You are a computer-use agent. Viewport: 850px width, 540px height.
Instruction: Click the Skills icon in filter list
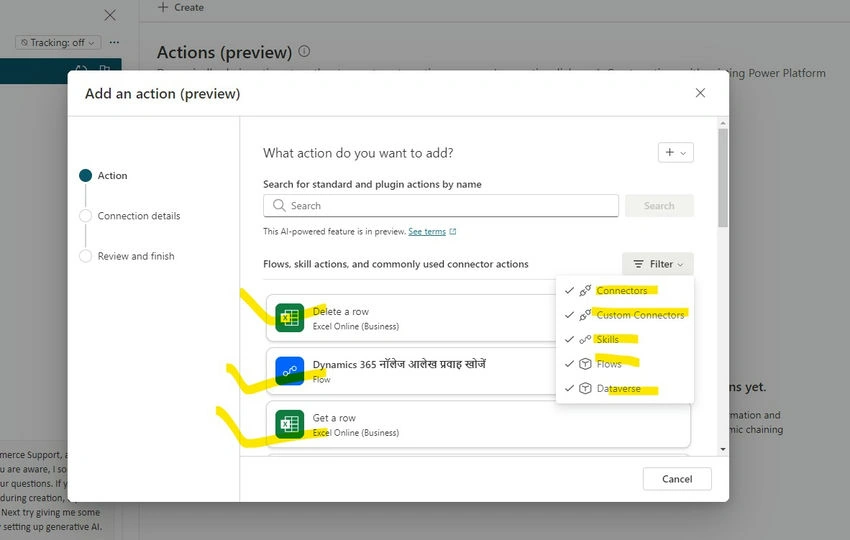coord(585,339)
